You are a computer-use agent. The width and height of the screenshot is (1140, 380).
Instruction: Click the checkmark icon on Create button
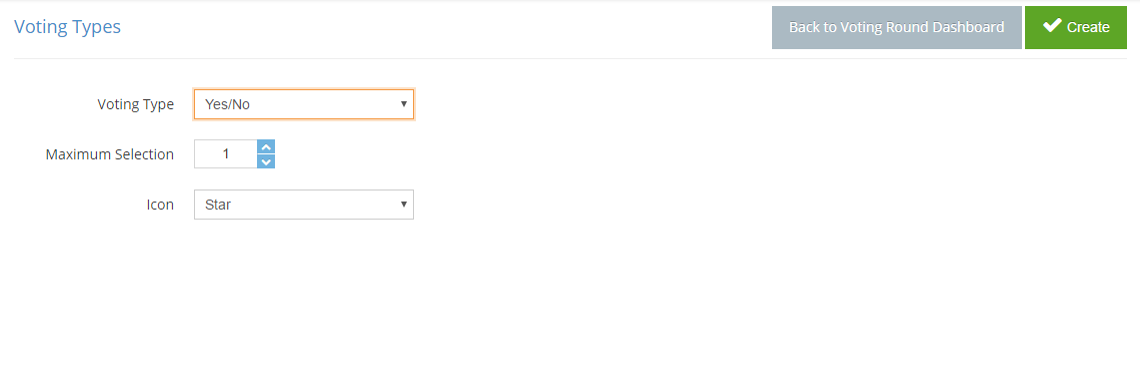point(1051,26)
